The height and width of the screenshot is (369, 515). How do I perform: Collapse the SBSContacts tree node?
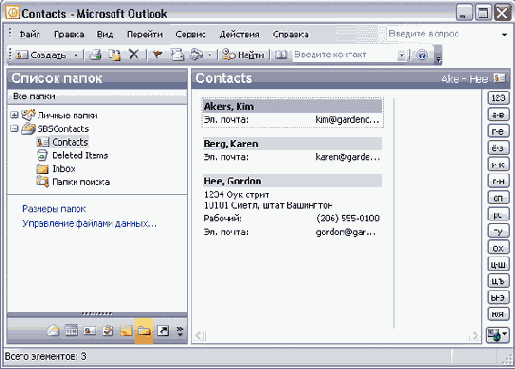tap(14, 128)
